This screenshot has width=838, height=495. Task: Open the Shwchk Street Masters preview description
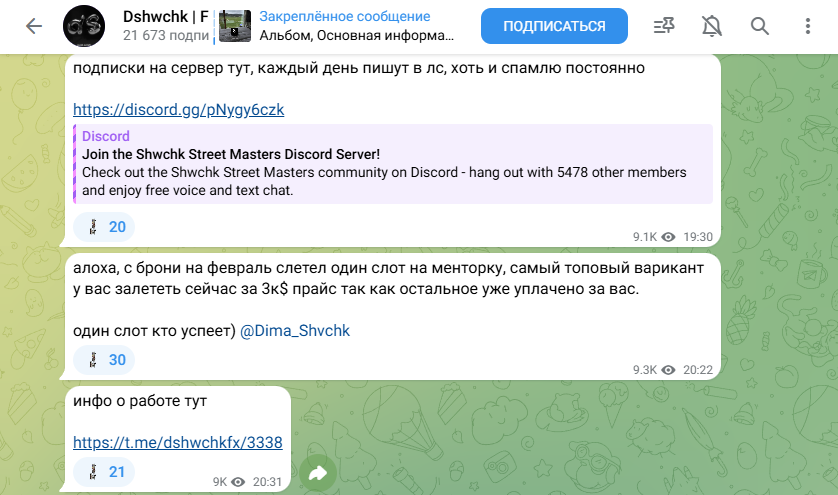[x=384, y=181]
